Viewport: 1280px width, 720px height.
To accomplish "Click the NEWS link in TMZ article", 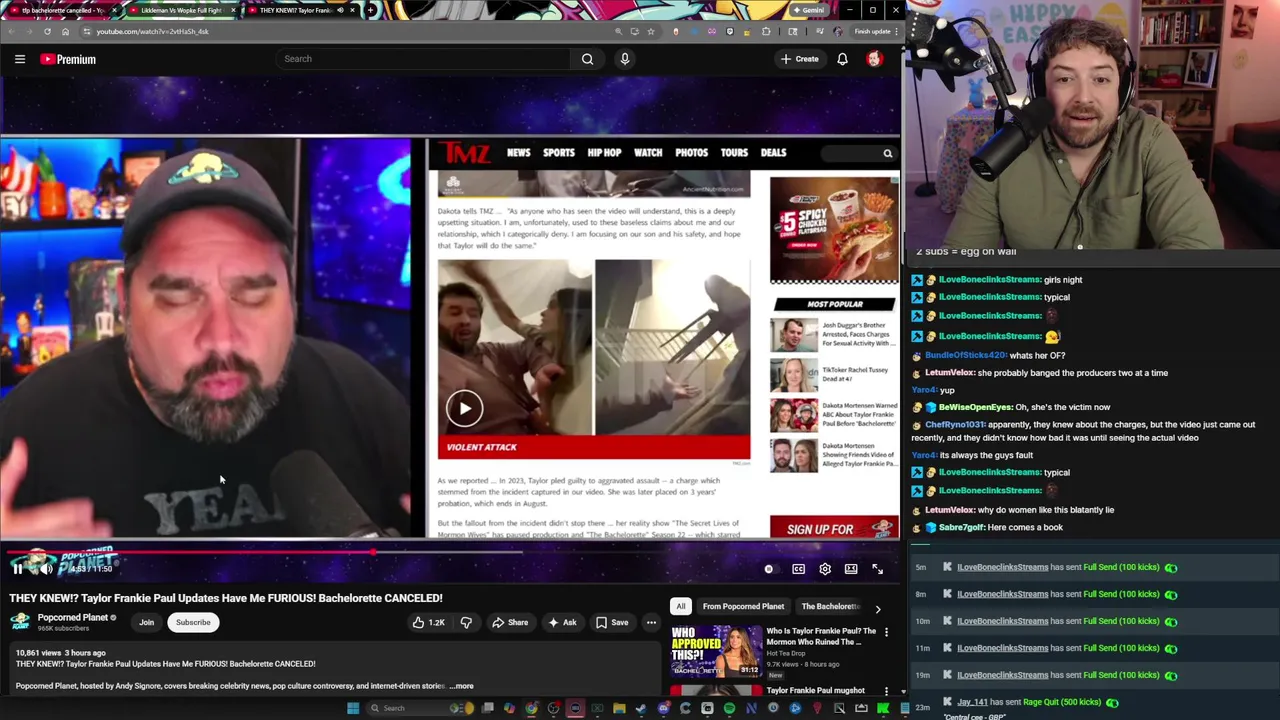I will coord(518,153).
